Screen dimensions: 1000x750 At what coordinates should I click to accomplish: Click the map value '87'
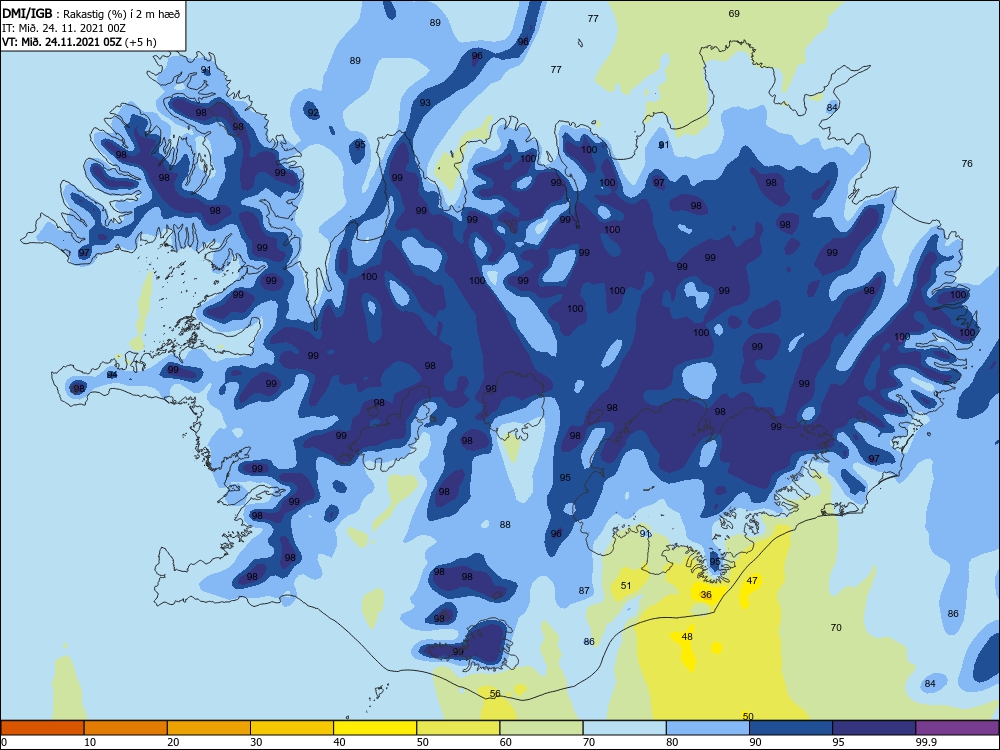(584, 591)
